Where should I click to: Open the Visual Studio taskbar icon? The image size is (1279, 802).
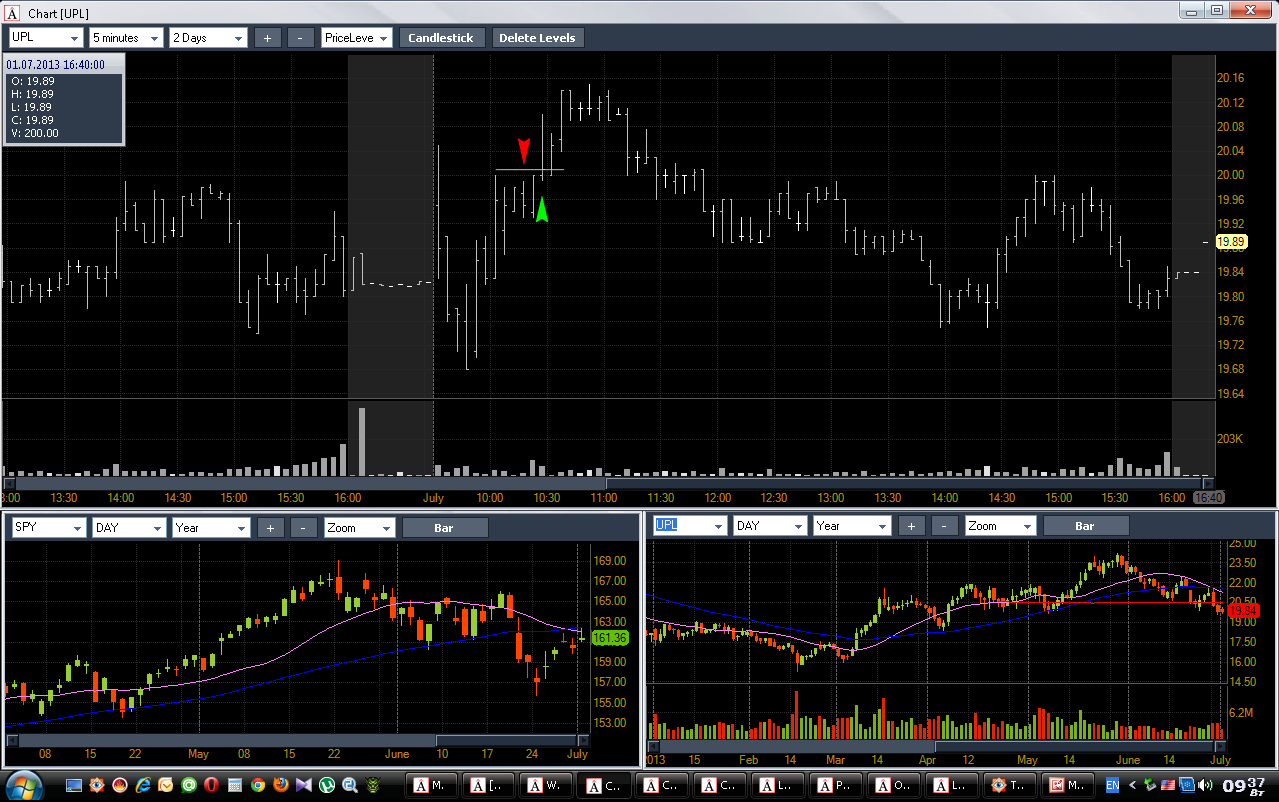(303, 785)
